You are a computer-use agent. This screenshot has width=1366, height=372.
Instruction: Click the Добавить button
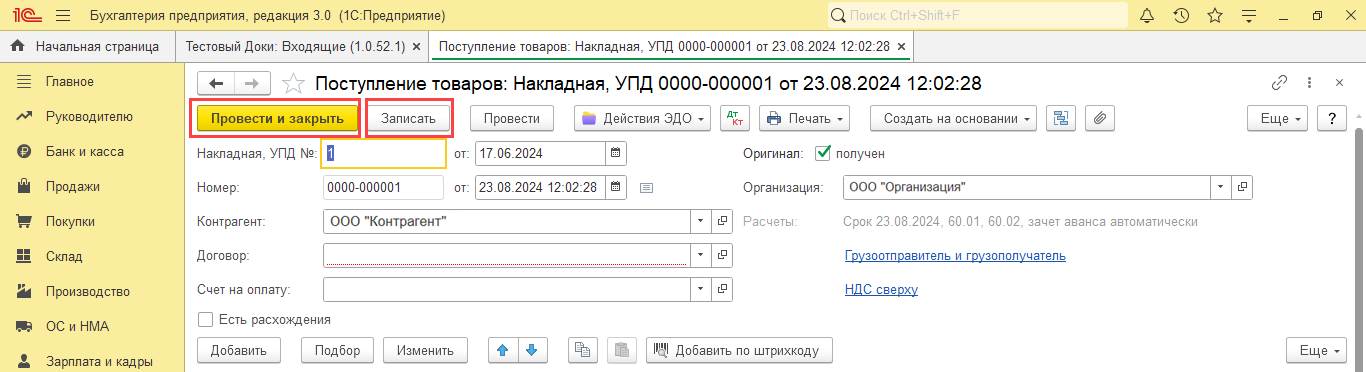[239, 350]
